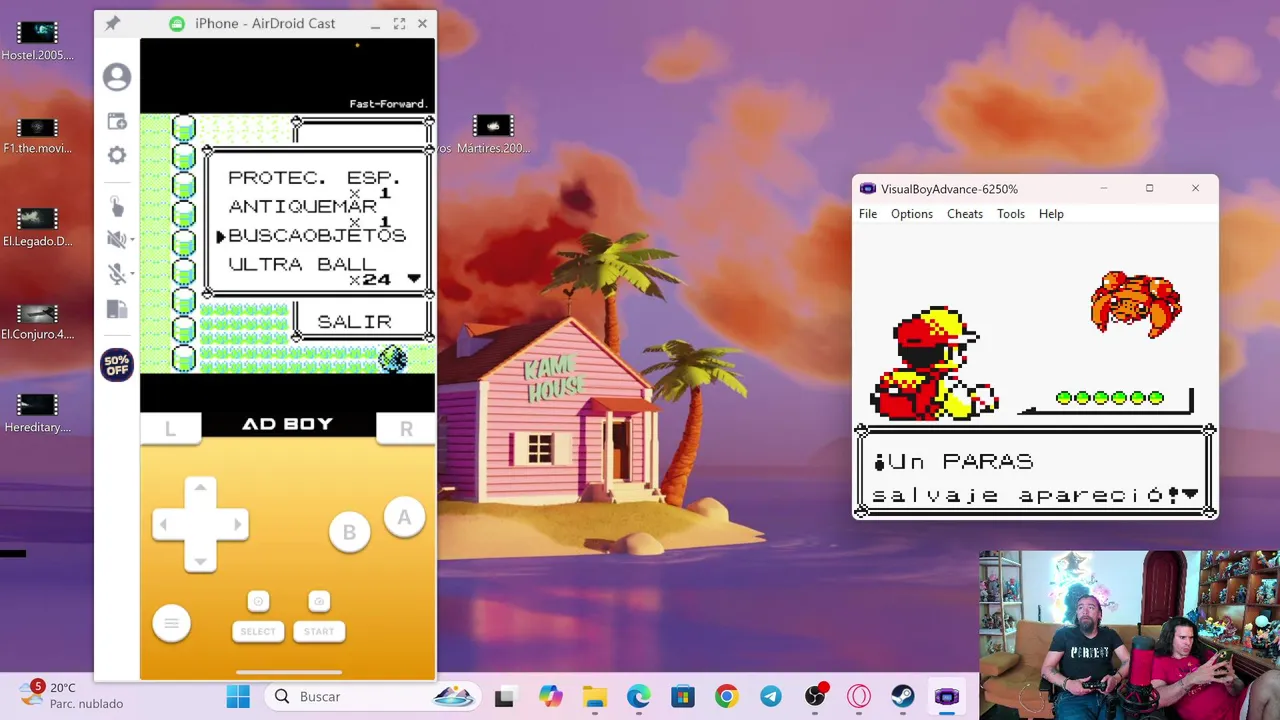Viewport: 1280px width, 720px height.
Task: Open the AirDroid account profile icon
Action: 117,77
